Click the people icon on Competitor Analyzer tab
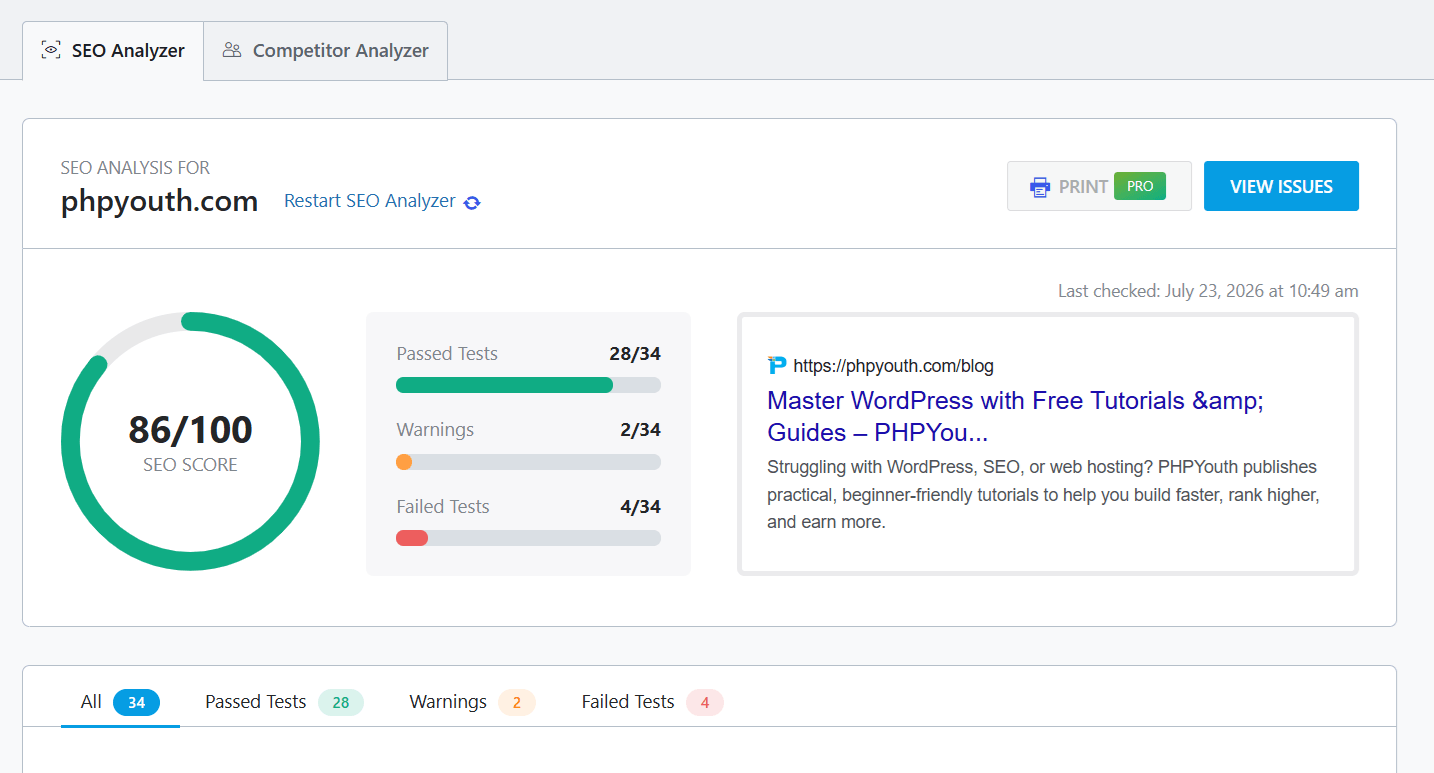 click(232, 50)
